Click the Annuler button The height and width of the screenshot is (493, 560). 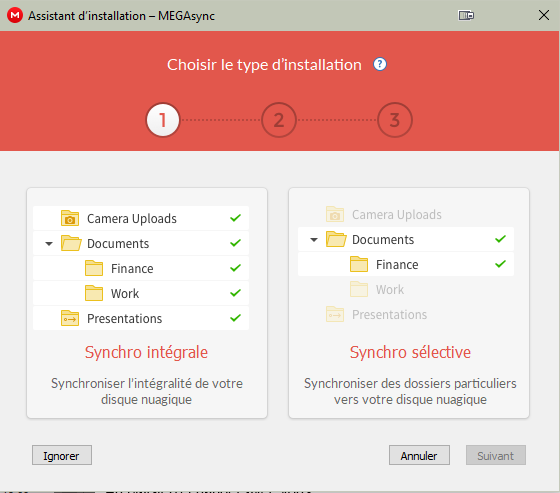tap(419, 455)
